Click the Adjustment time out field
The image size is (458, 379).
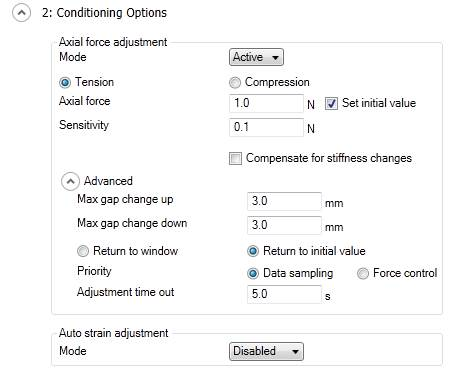284,294
